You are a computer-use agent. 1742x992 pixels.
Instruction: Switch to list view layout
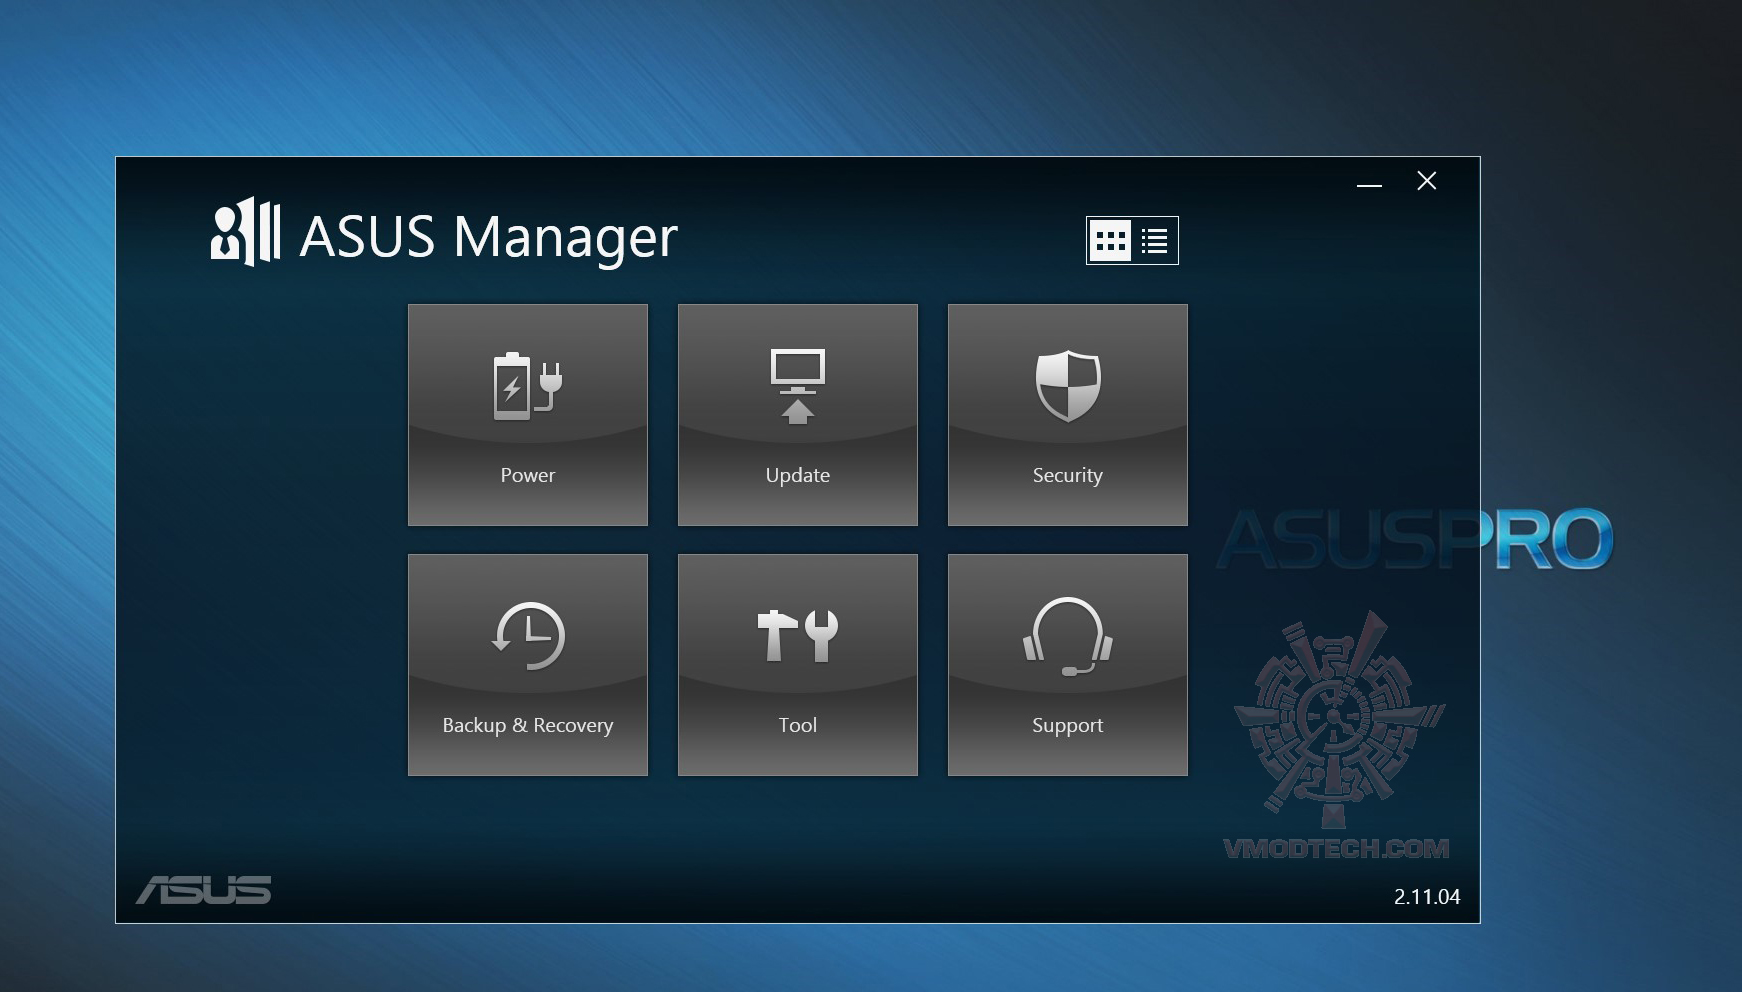tap(1153, 240)
